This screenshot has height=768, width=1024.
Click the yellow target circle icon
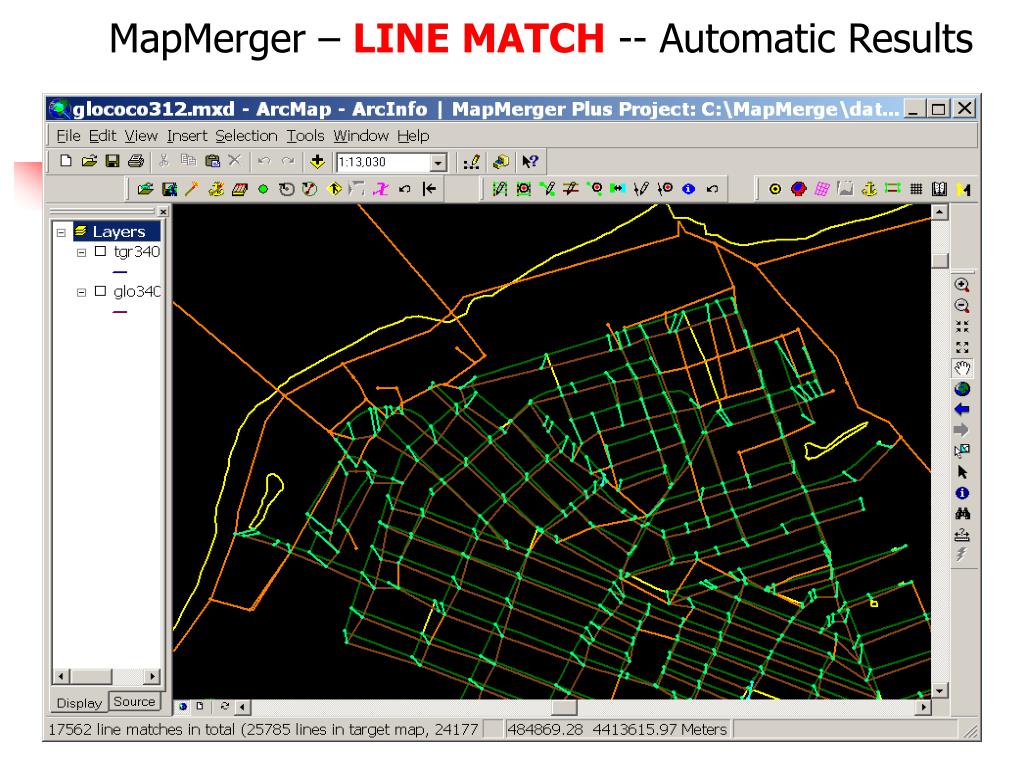point(775,189)
